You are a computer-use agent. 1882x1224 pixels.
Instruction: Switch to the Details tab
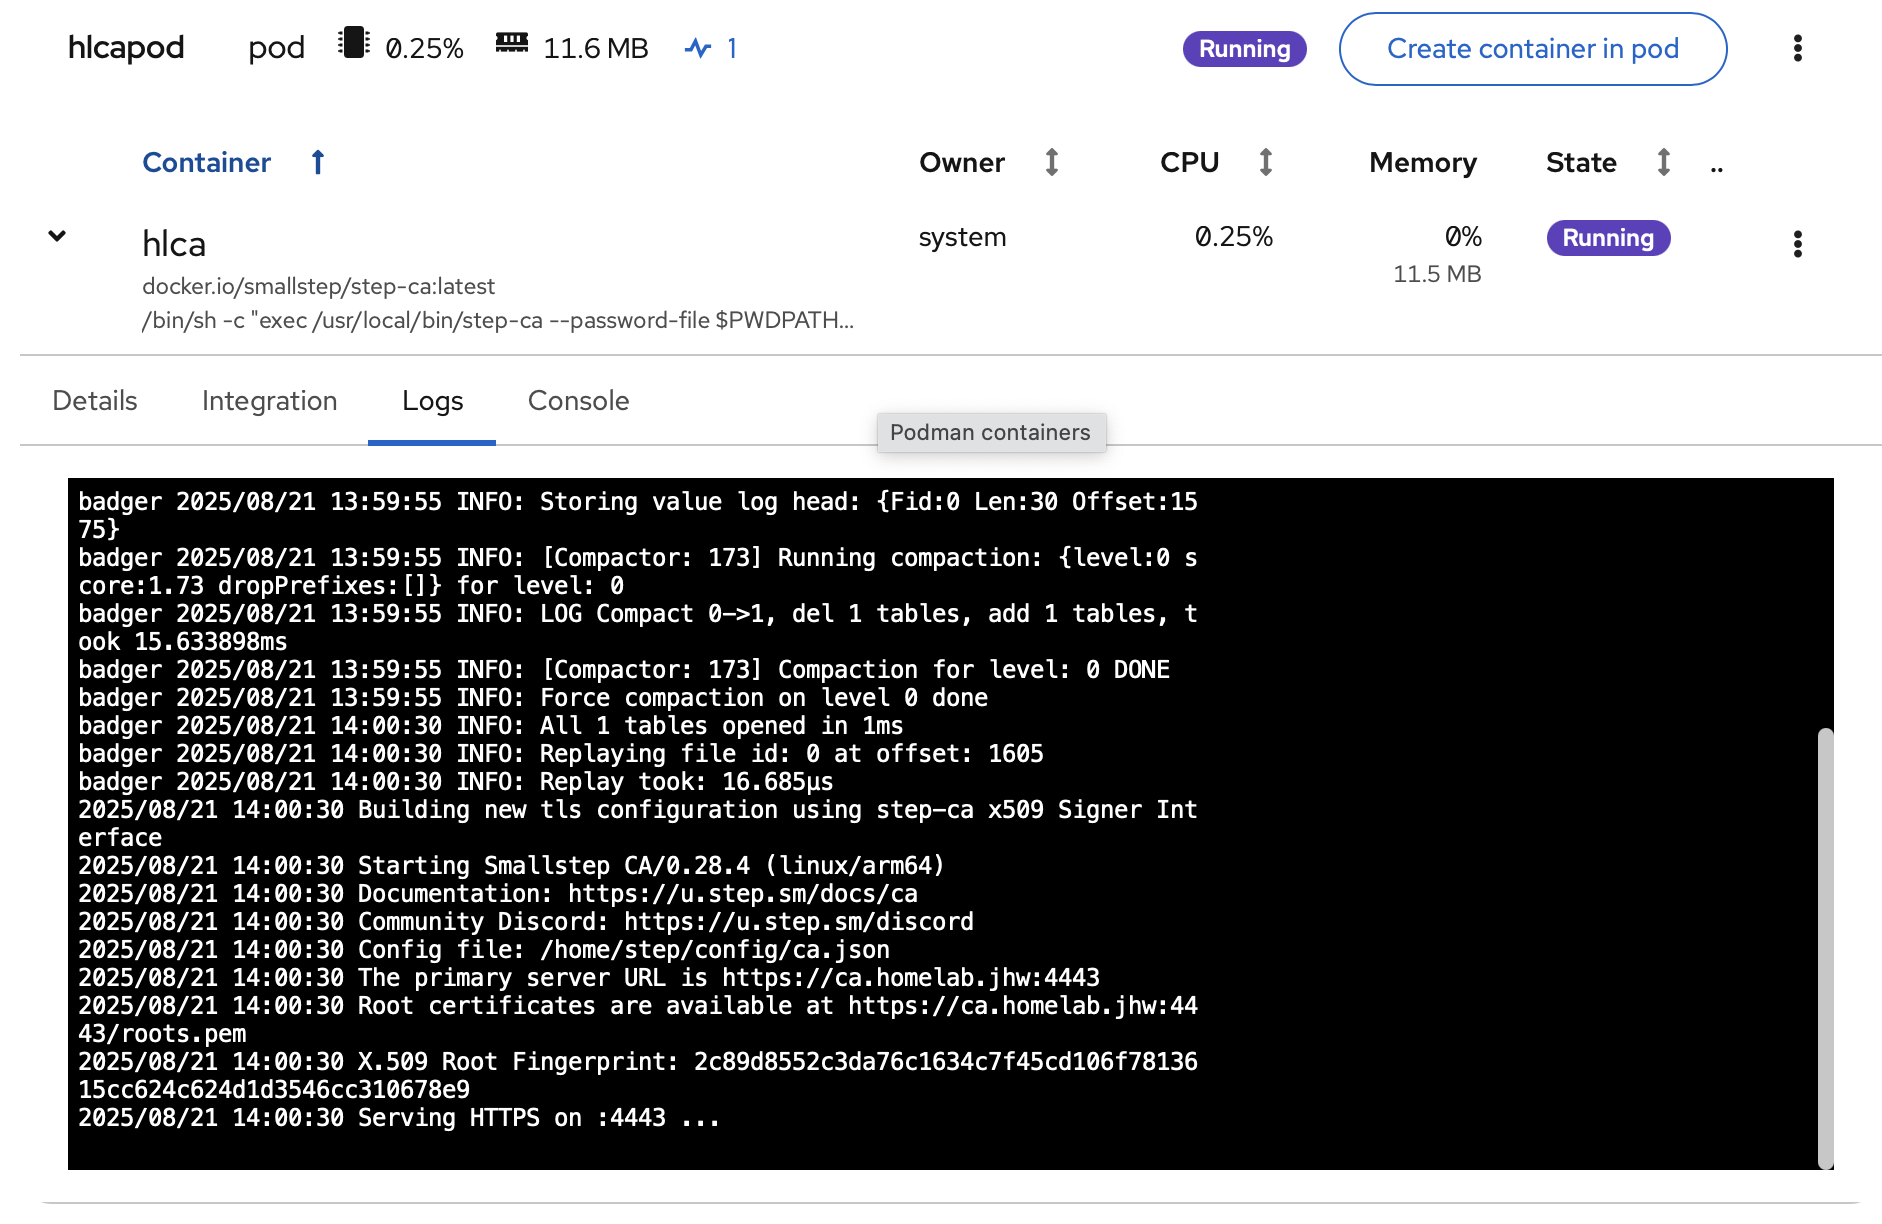pos(95,401)
